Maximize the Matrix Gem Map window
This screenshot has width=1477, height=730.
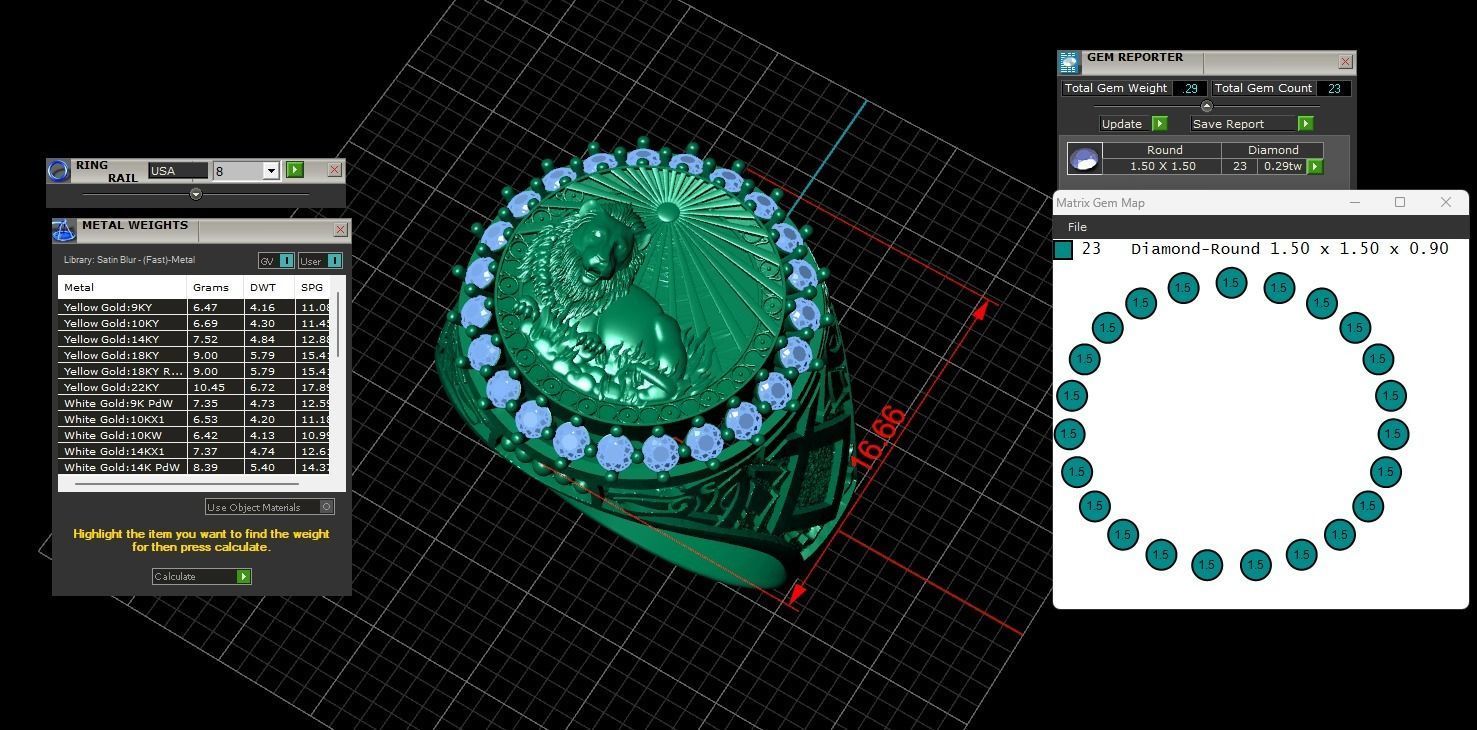[x=1400, y=202]
